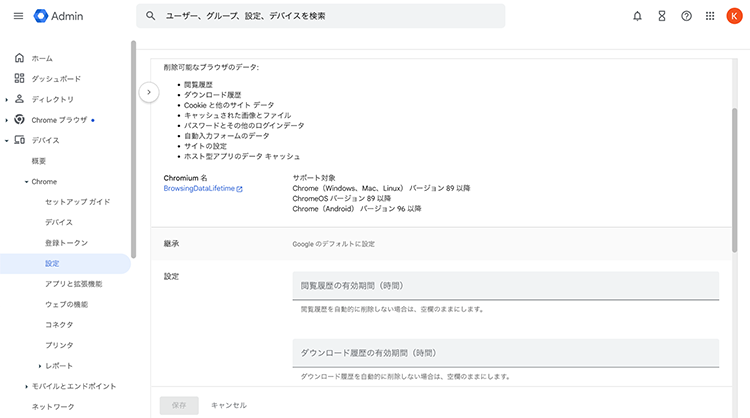The width and height of the screenshot is (750, 418).
Task: Open 登録トークン page
Action: [66, 243]
